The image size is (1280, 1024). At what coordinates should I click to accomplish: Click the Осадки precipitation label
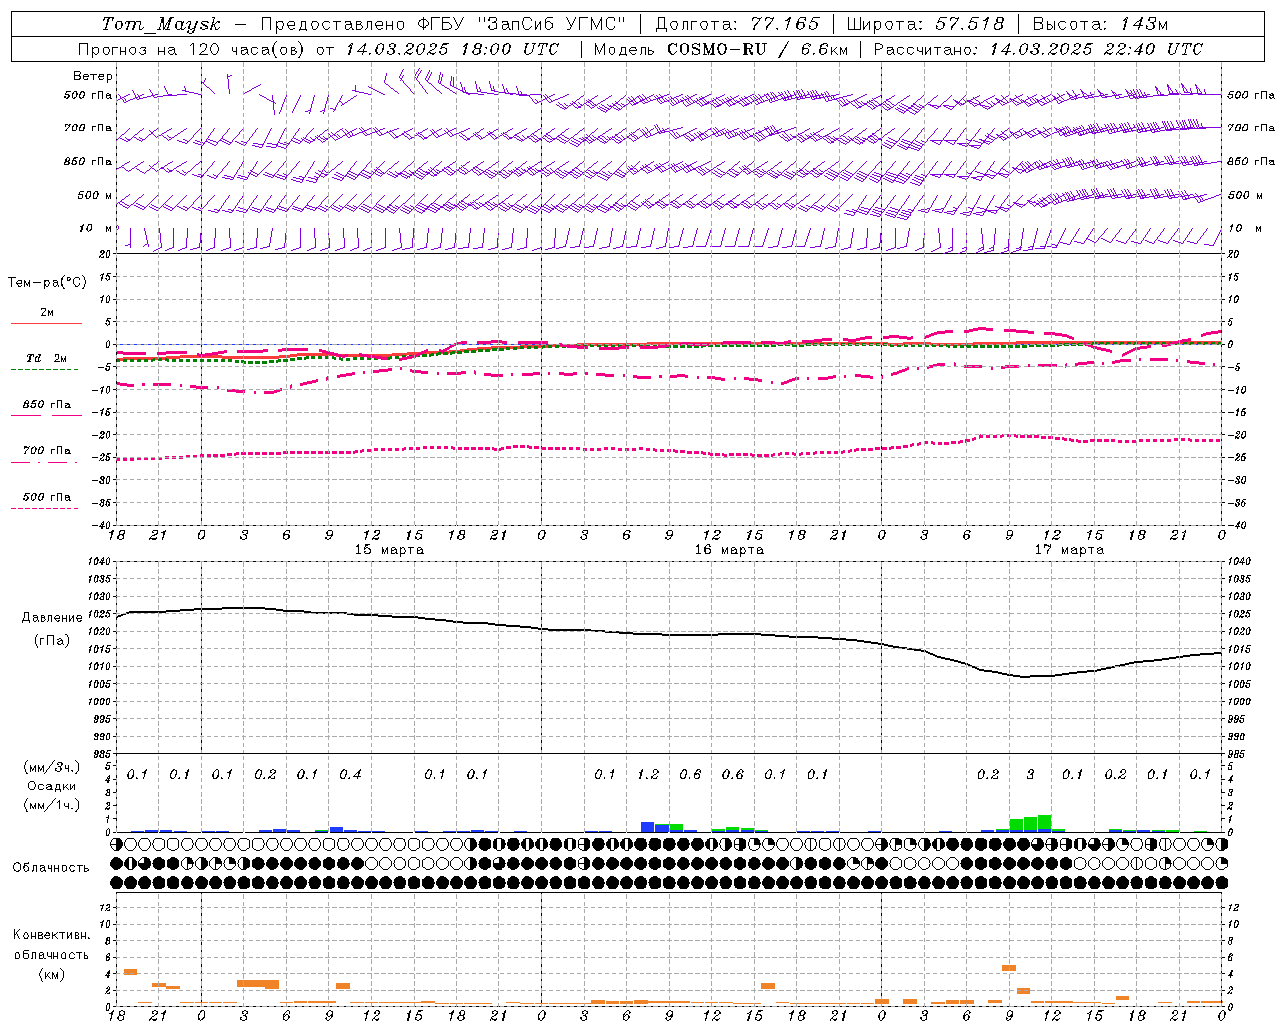(52, 786)
